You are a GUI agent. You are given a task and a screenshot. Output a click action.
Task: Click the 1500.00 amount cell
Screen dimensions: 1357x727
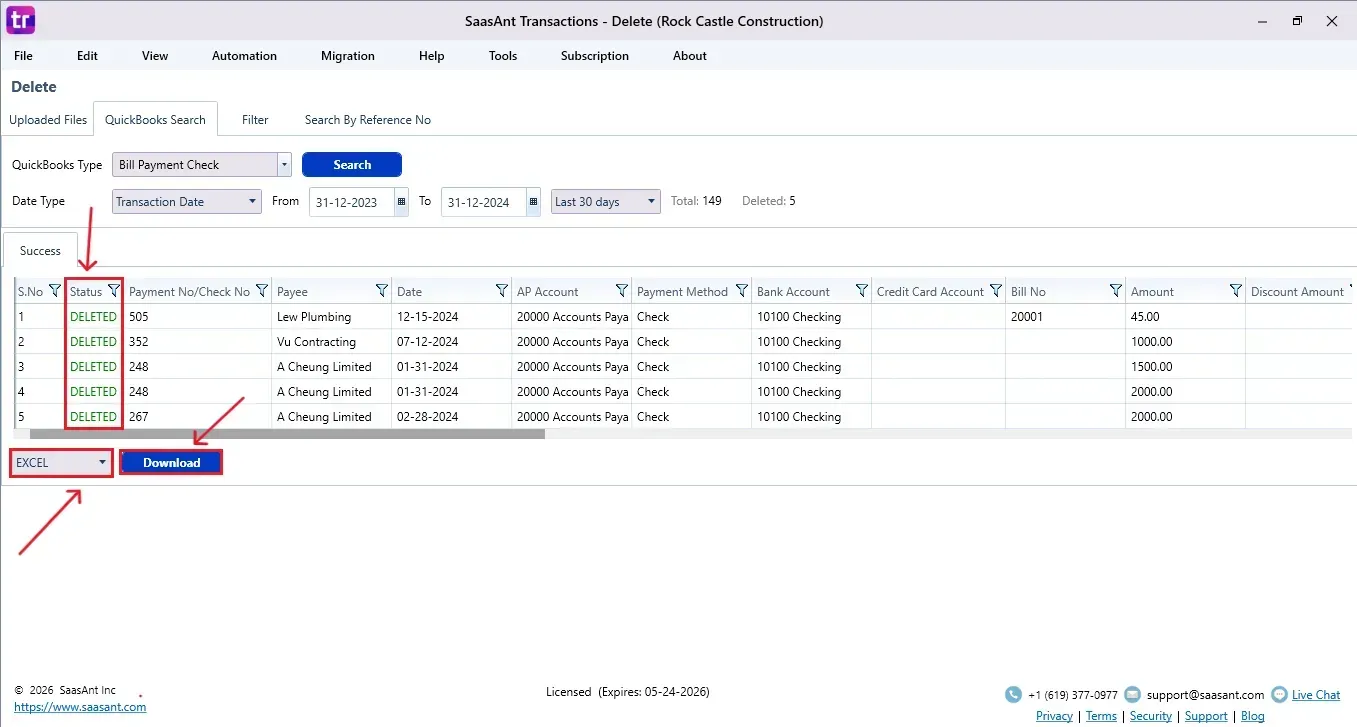[x=1185, y=366]
